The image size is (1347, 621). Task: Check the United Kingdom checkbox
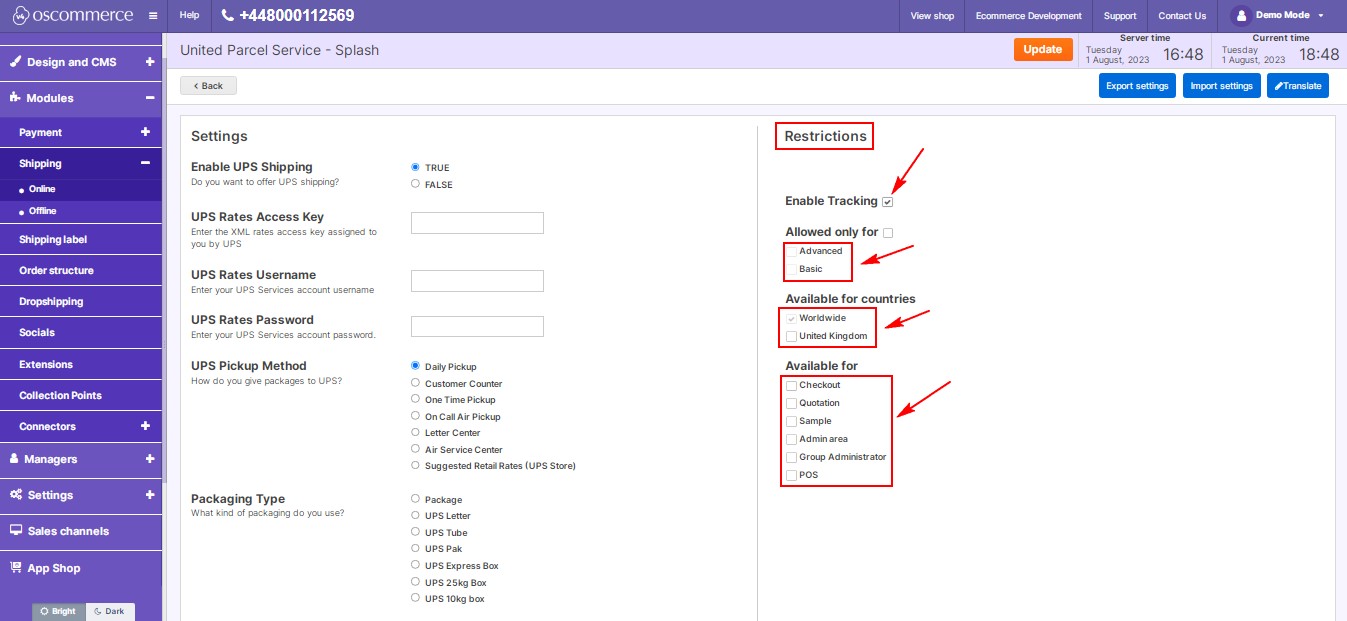pos(791,336)
